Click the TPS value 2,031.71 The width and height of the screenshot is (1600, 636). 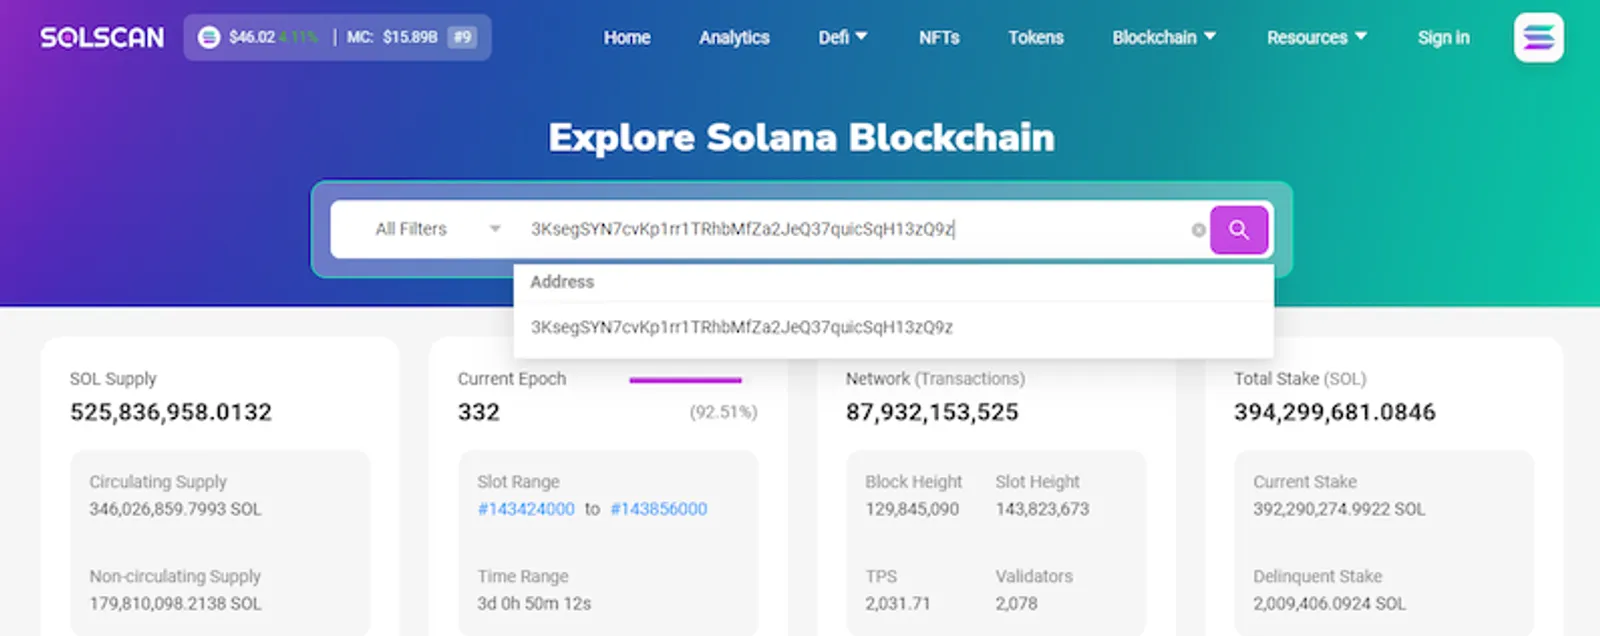(x=898, y=604)
